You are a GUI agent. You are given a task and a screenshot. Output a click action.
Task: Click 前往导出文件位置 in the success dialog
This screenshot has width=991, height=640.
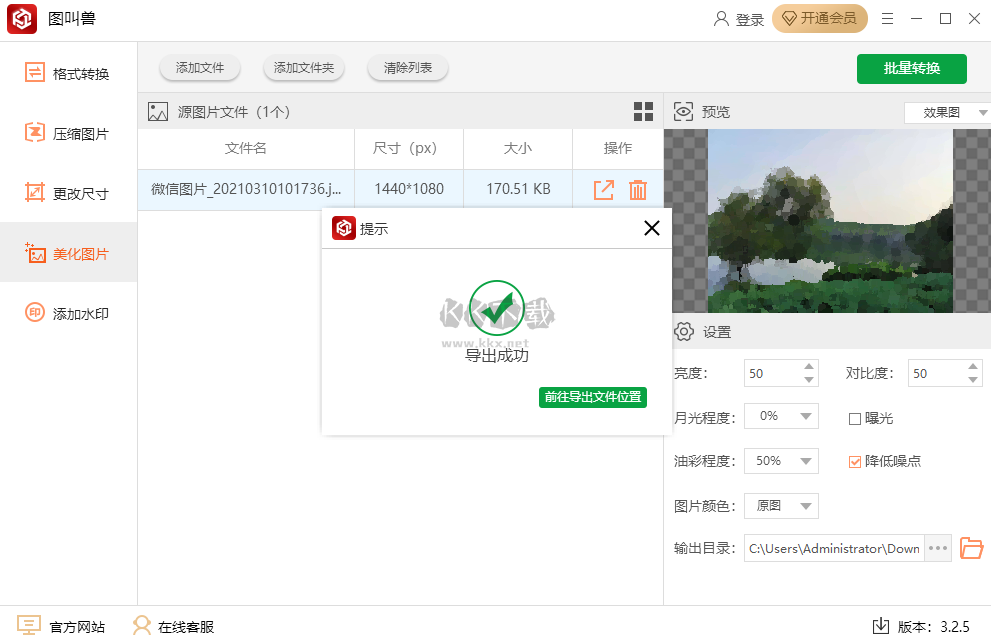tap(592, 397)
